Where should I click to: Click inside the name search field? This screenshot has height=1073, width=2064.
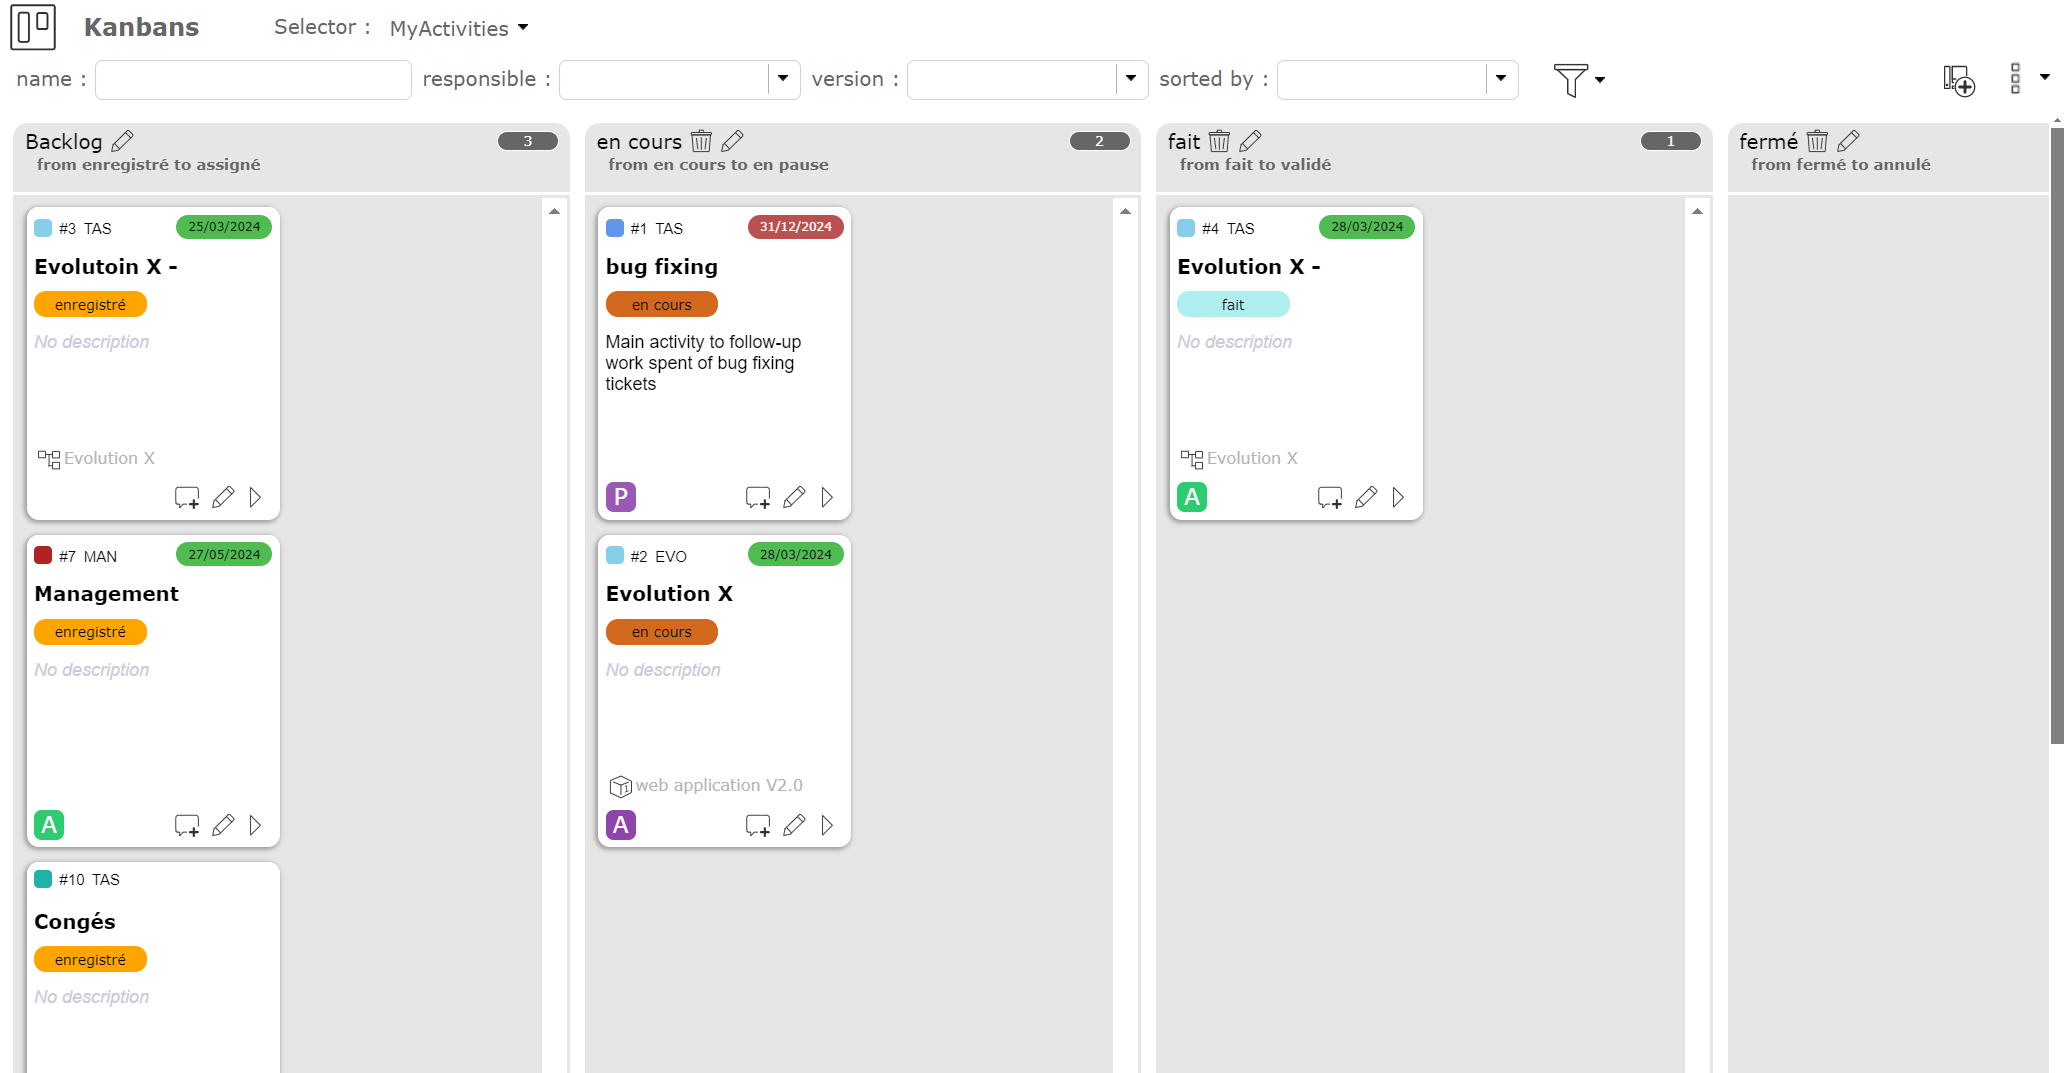(252, 79)
